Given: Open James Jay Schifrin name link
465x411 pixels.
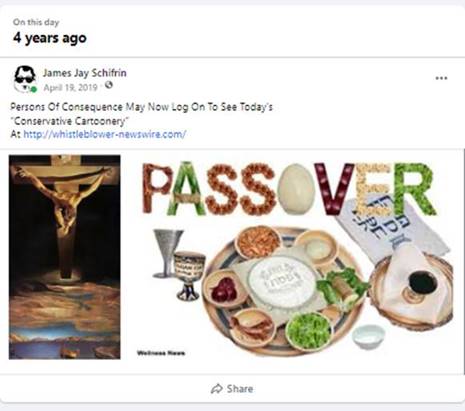Looking at the screenshot, I should [x=85, y=73].
